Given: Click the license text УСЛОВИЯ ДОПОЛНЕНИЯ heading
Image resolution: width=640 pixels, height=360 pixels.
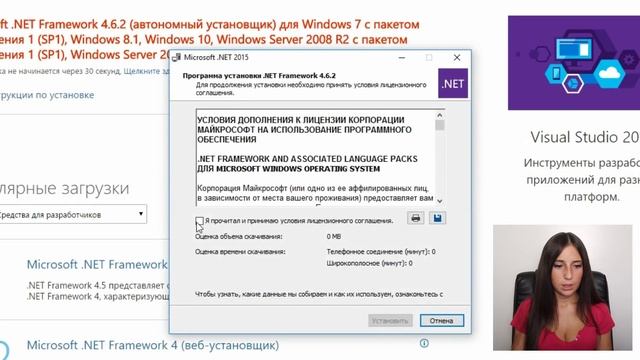Looking at the screenshot, I should pyautogui.click(x=304, y=130).
